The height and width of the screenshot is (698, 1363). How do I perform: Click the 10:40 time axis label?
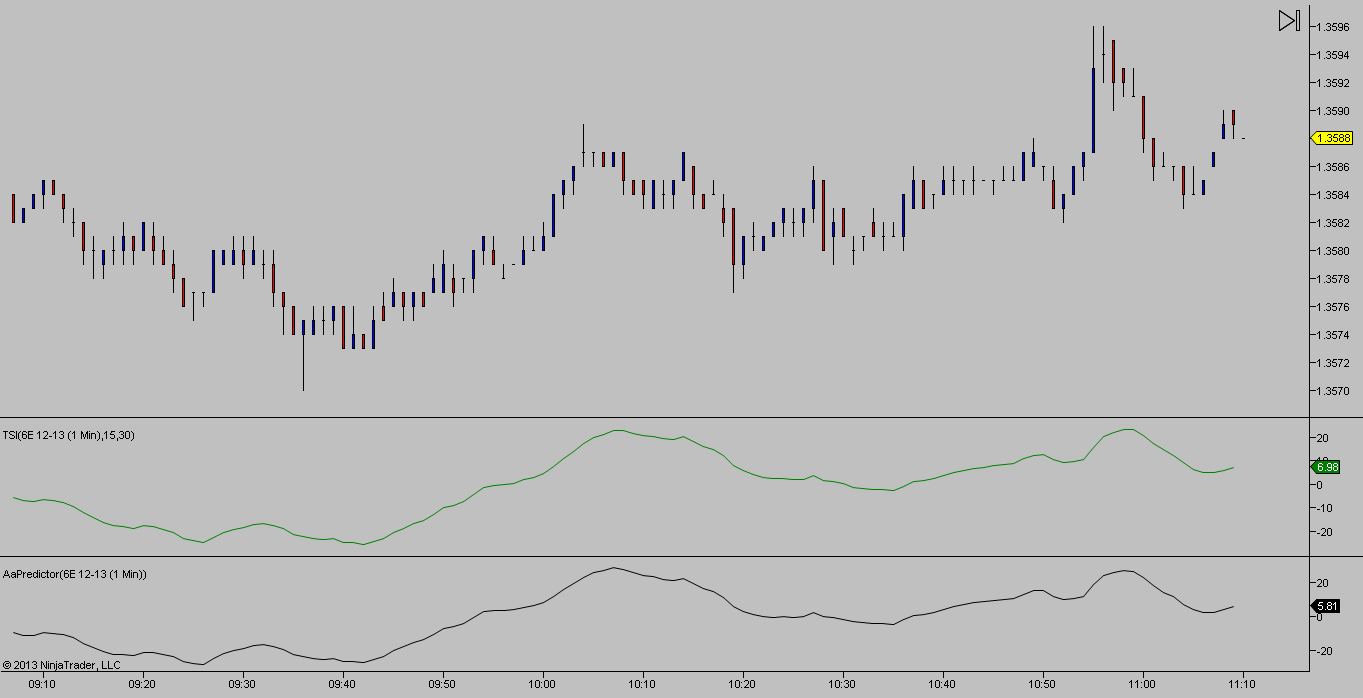[942, 684]
